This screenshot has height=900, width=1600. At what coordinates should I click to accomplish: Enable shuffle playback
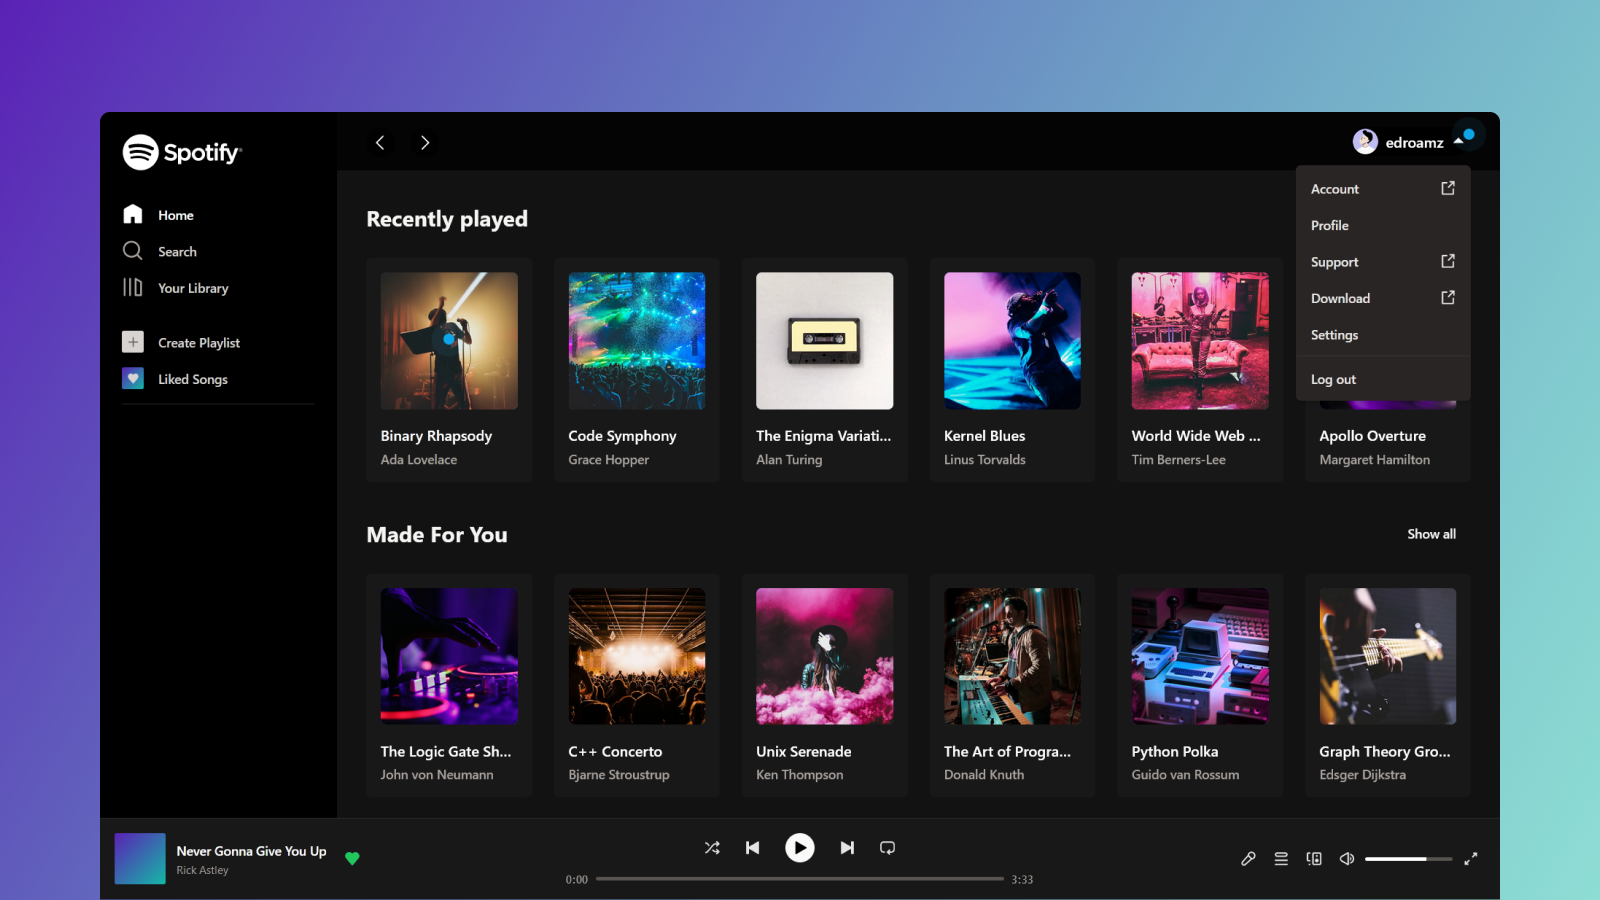coord(712,847)
